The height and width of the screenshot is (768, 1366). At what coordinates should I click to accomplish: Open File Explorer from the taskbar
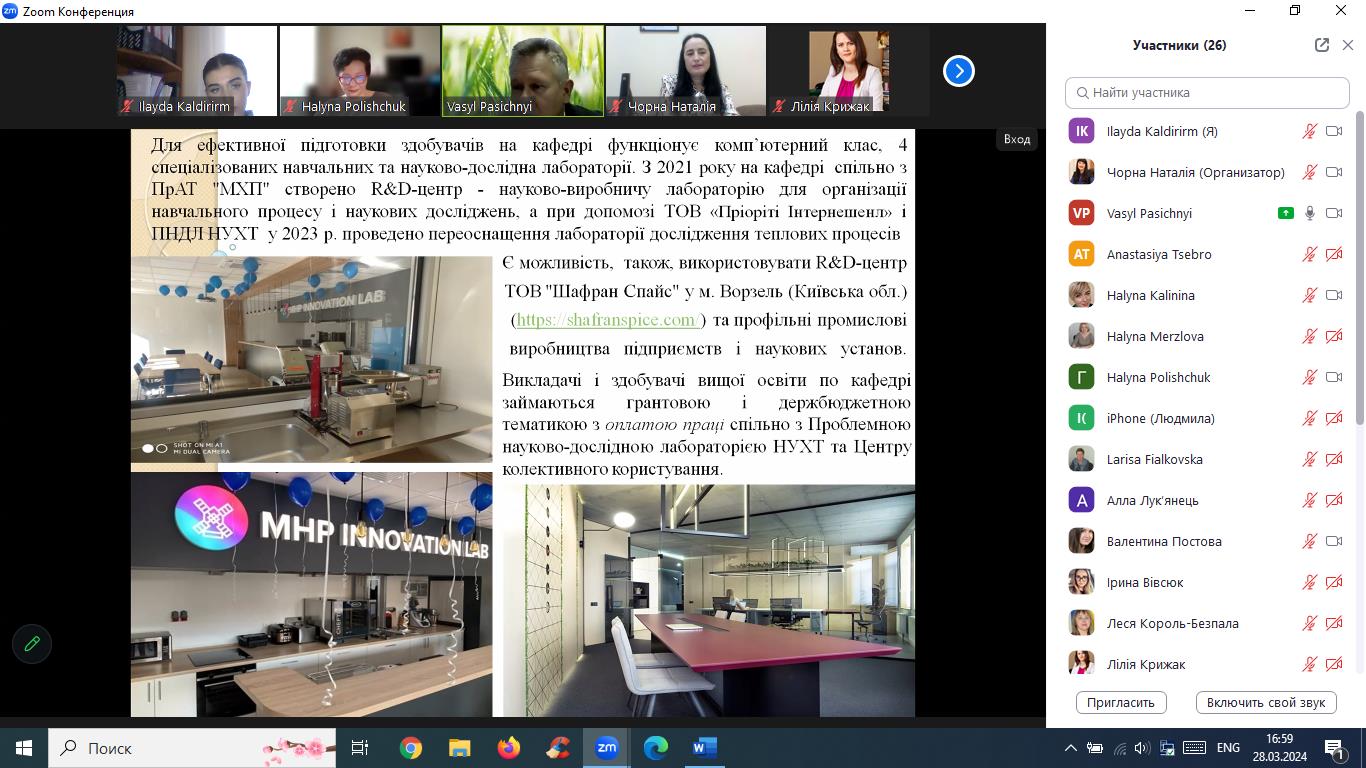(x=459, y=747)
